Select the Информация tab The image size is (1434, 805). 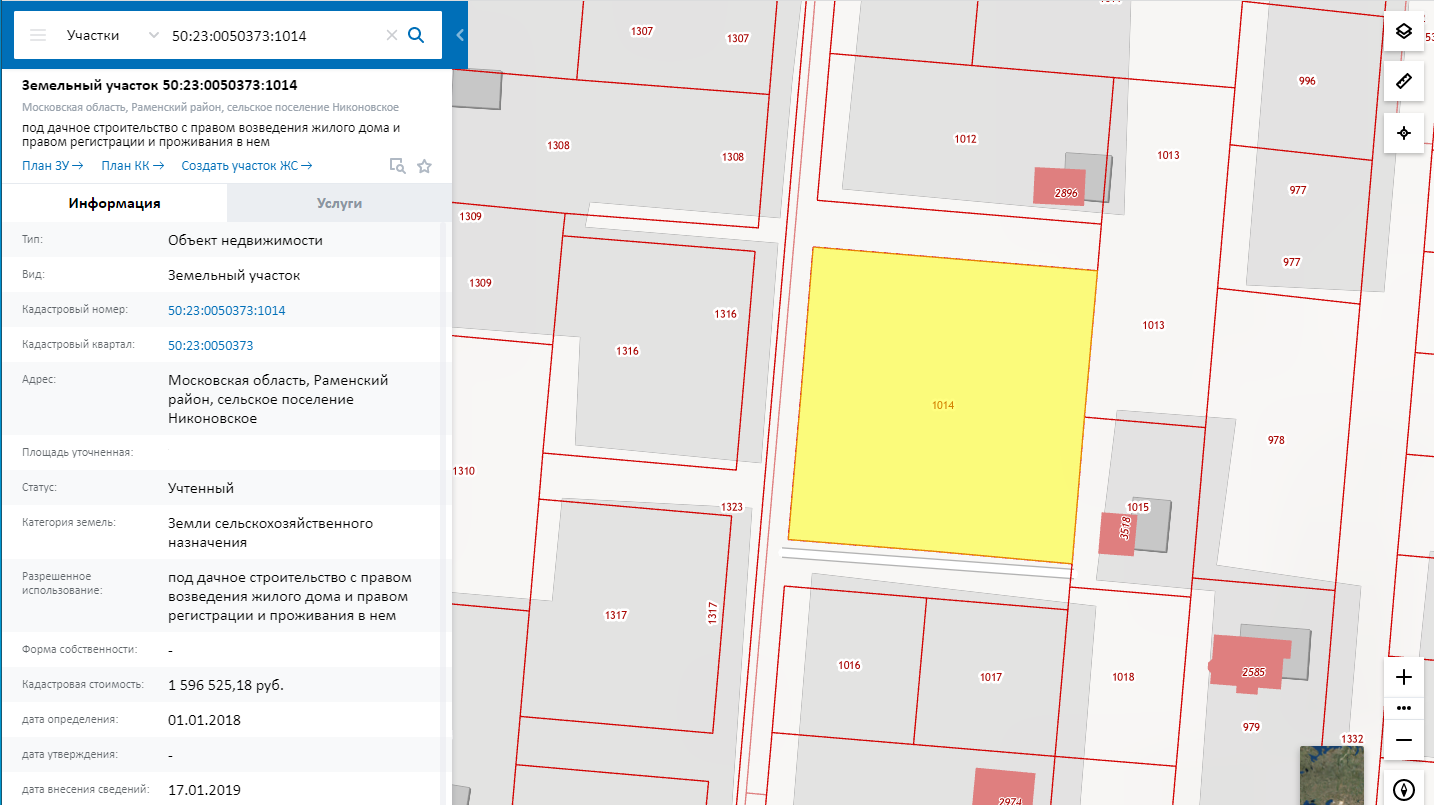pos(114,203)
